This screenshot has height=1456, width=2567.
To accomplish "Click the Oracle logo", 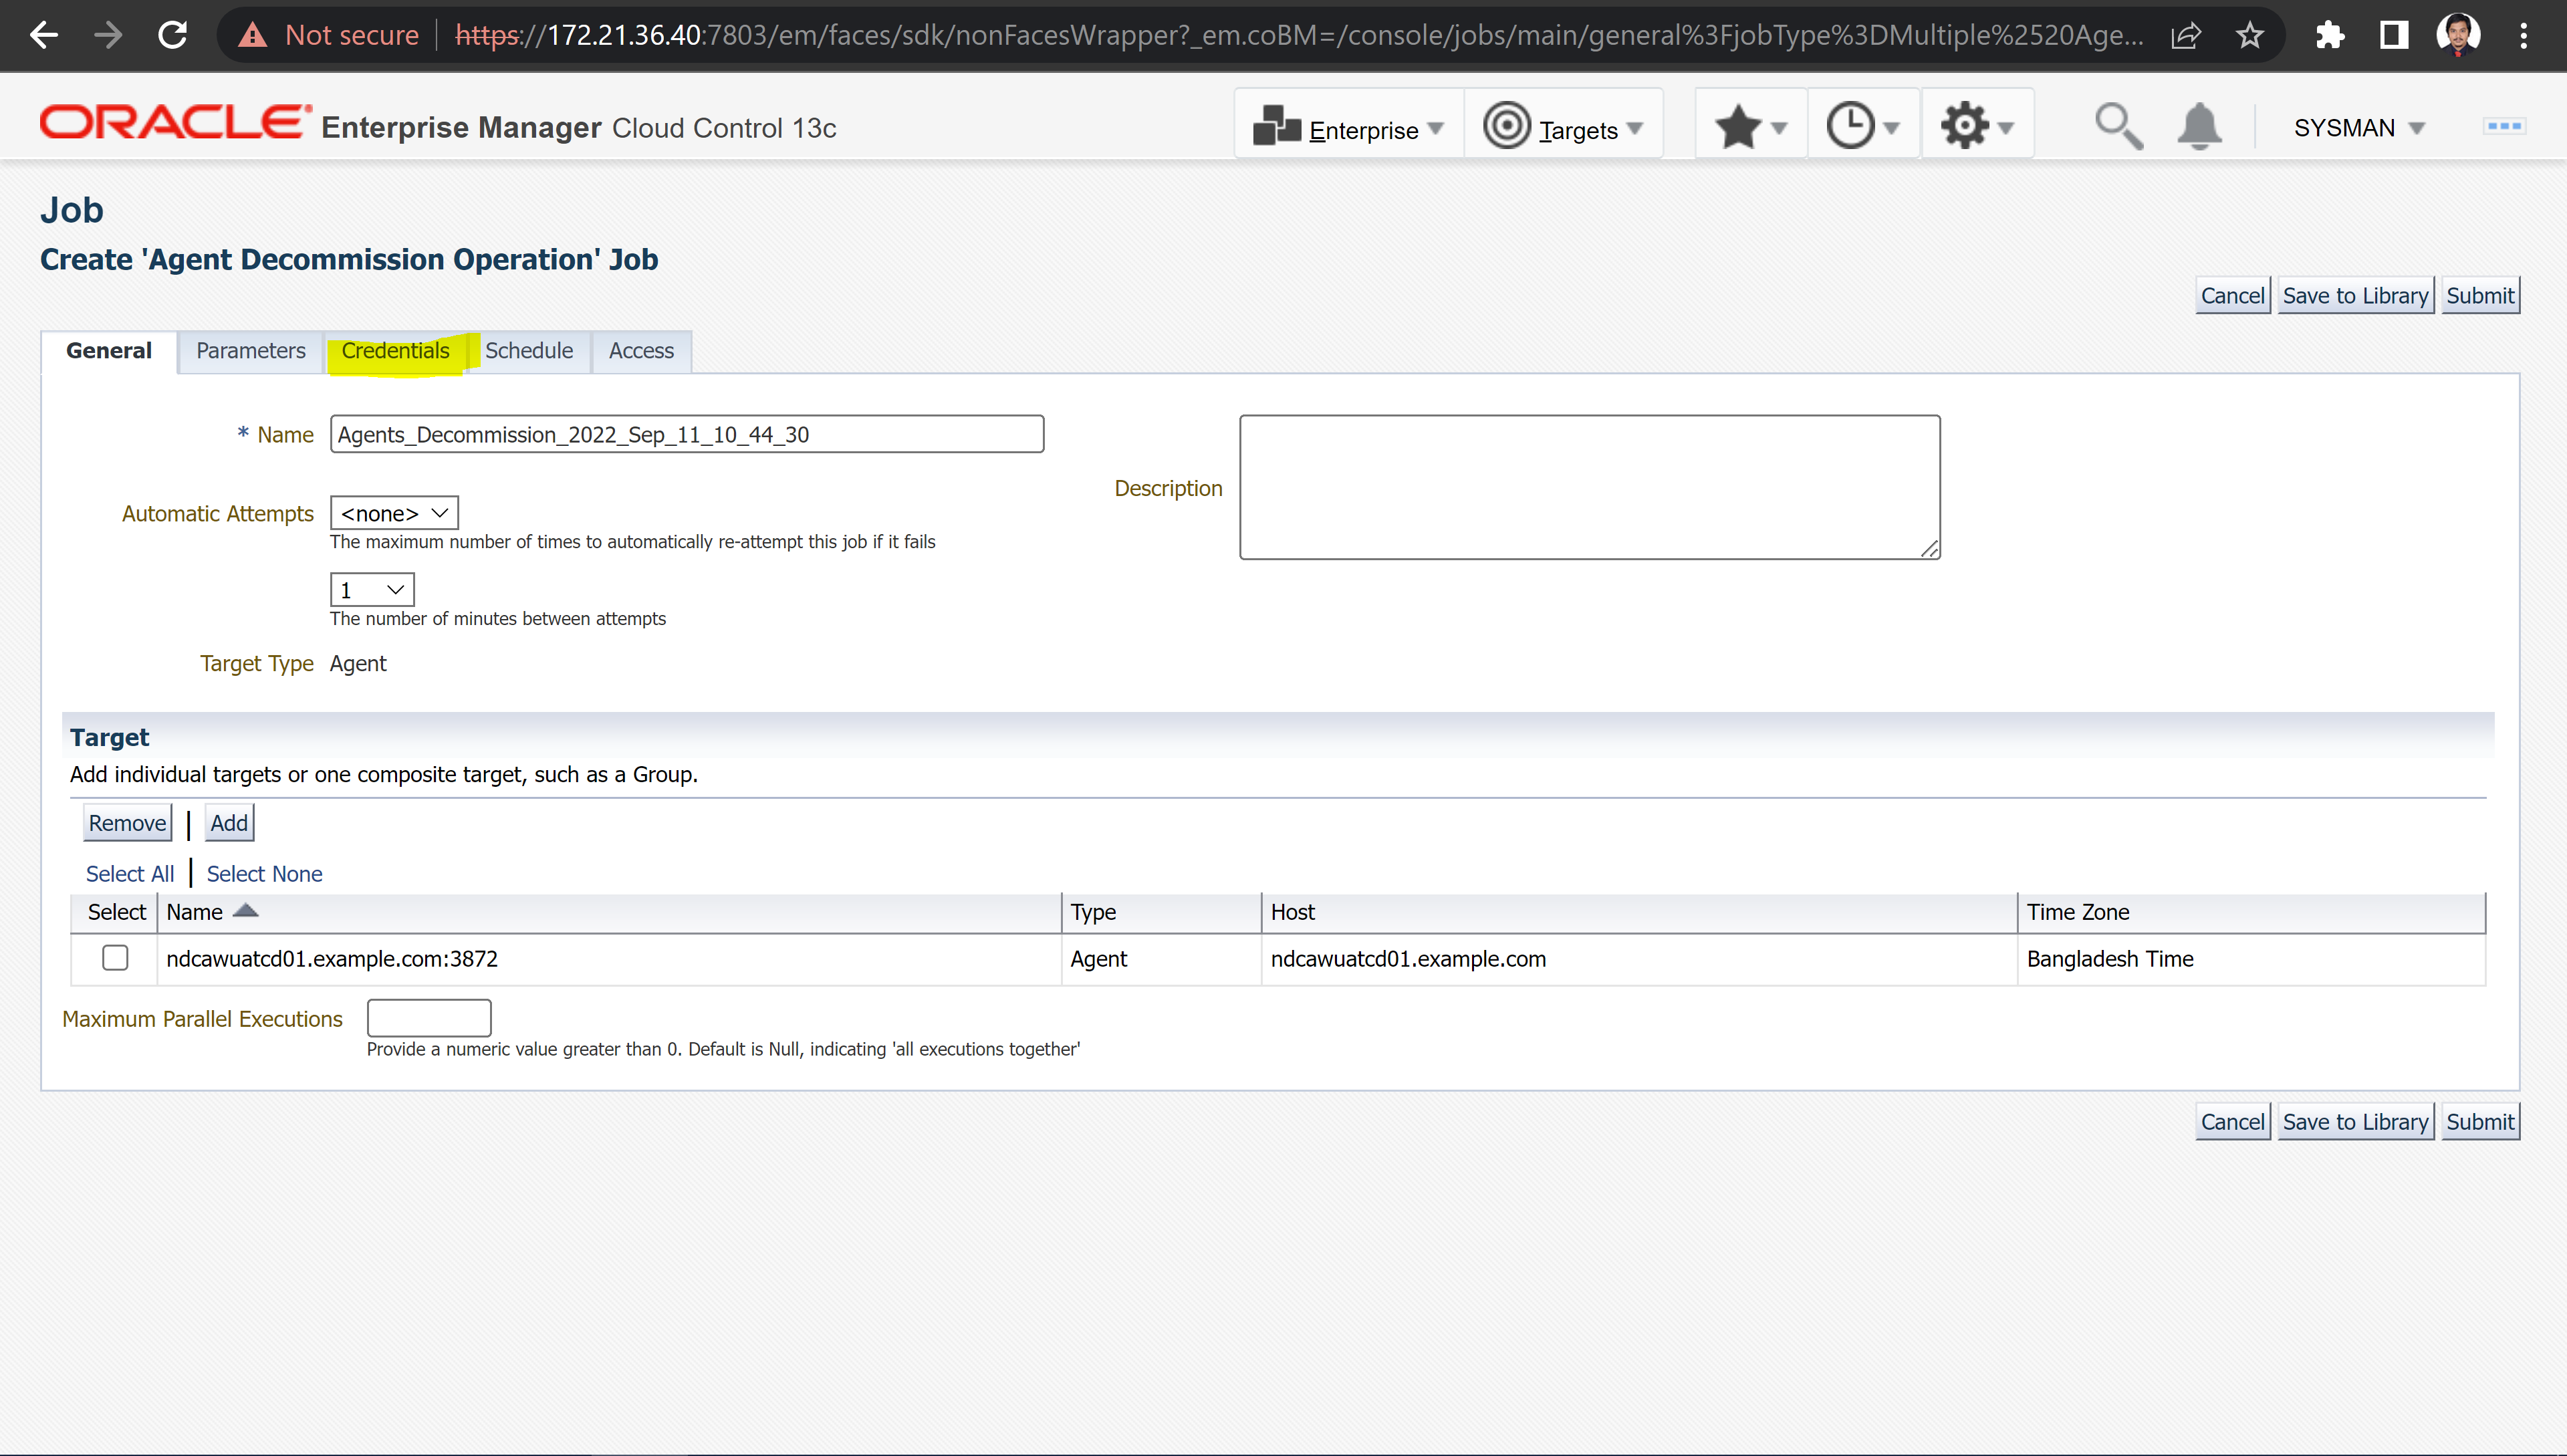I will pyautogui.click(x=175, y=122).
